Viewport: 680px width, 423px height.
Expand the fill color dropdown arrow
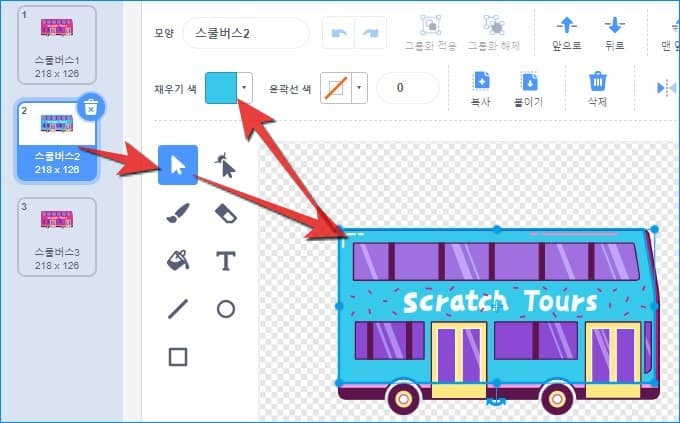244,88
